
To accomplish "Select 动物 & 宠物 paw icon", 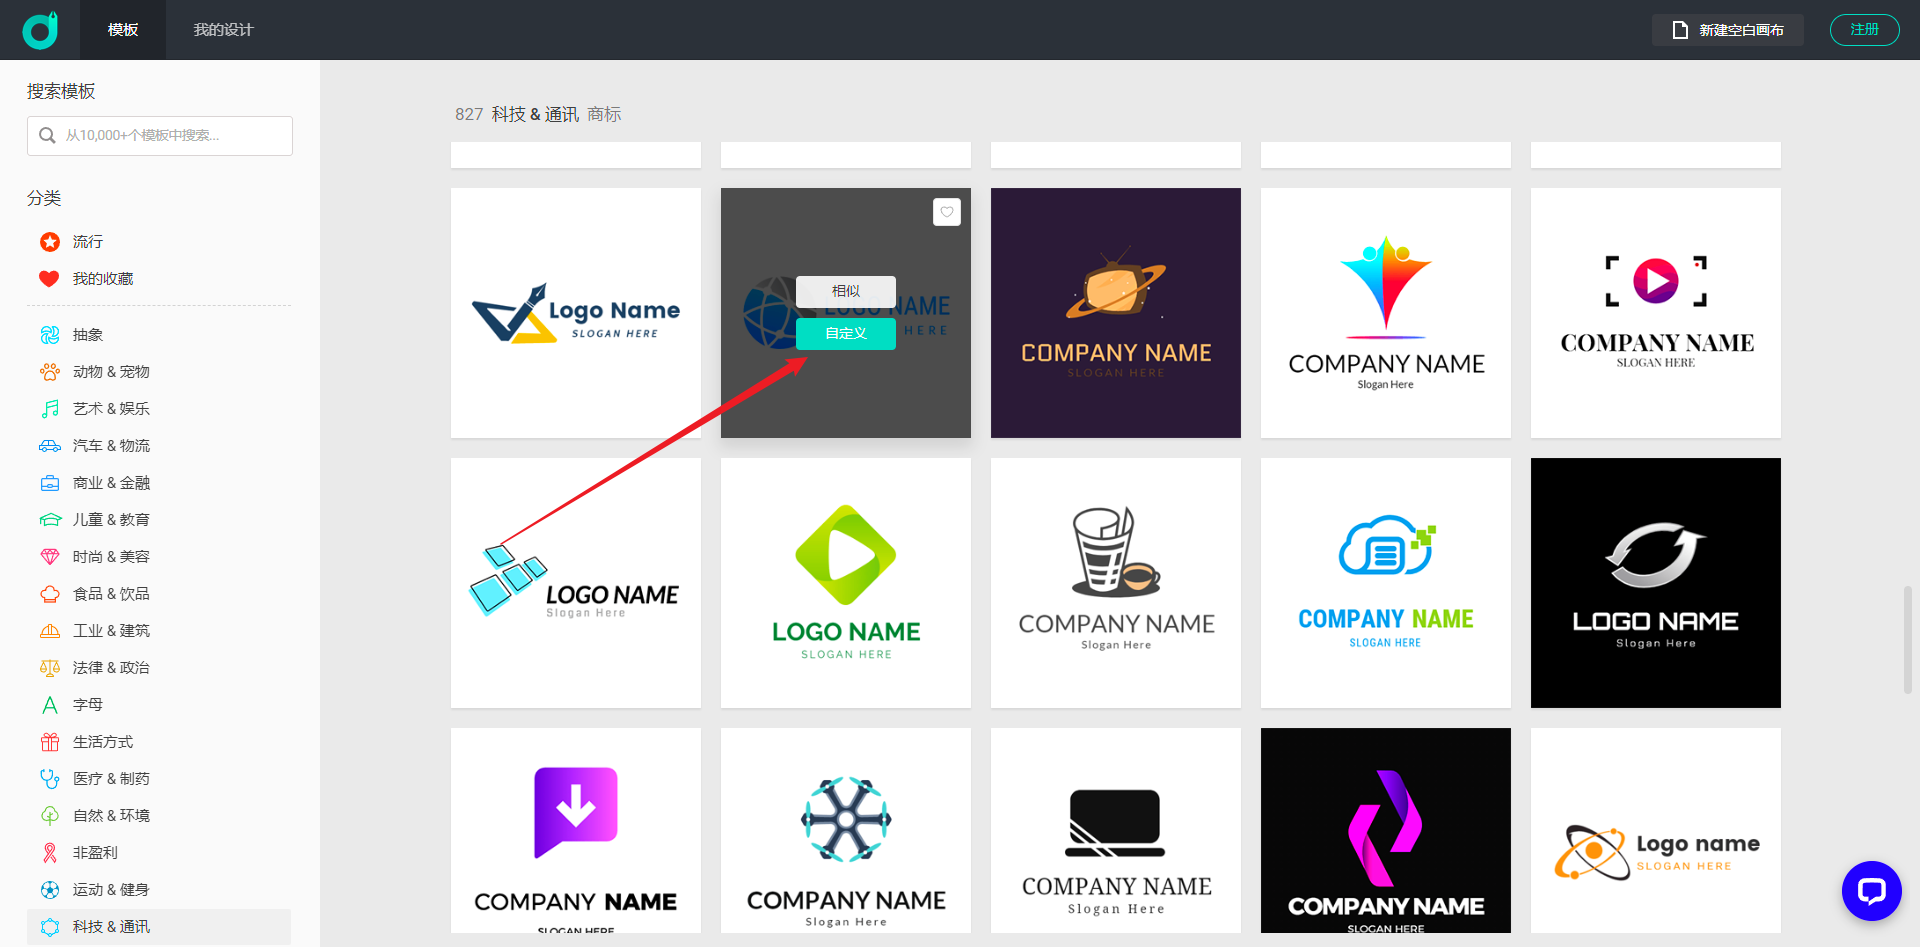I will [x=50, y=372].
